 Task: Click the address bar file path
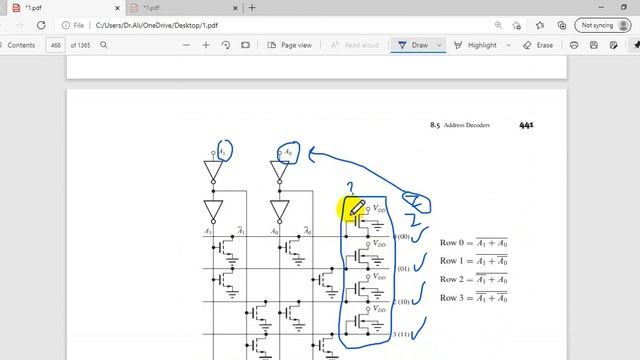(x=157, y=25)
